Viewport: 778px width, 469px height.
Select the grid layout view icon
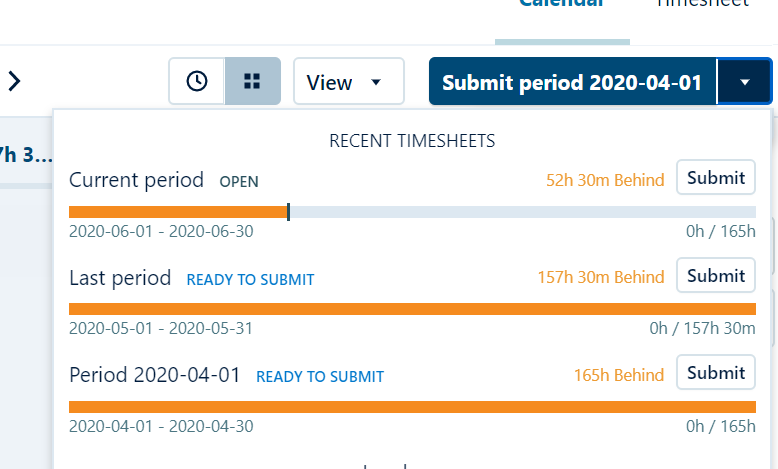click(253, 81)
